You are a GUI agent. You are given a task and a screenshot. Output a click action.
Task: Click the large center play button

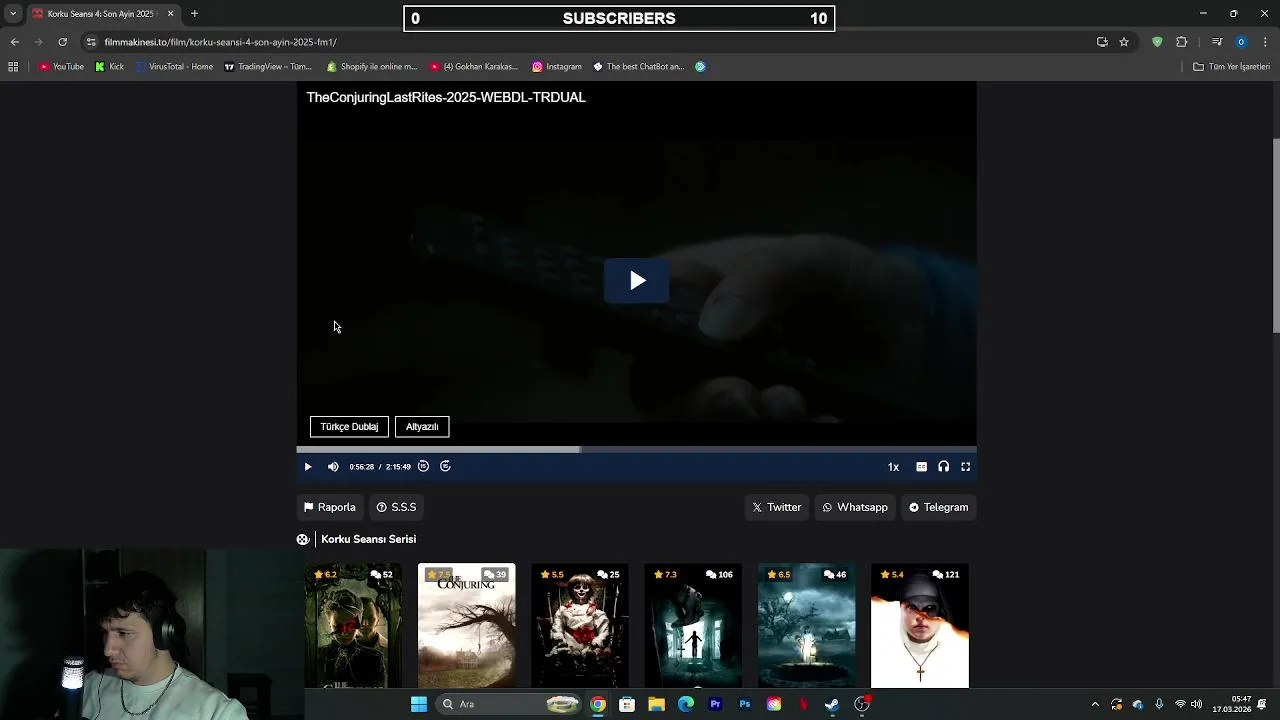click(637, 281)
